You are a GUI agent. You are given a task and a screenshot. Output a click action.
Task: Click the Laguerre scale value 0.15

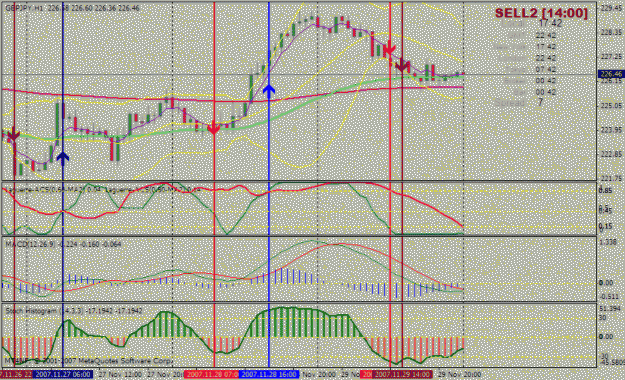coord(605,226)
